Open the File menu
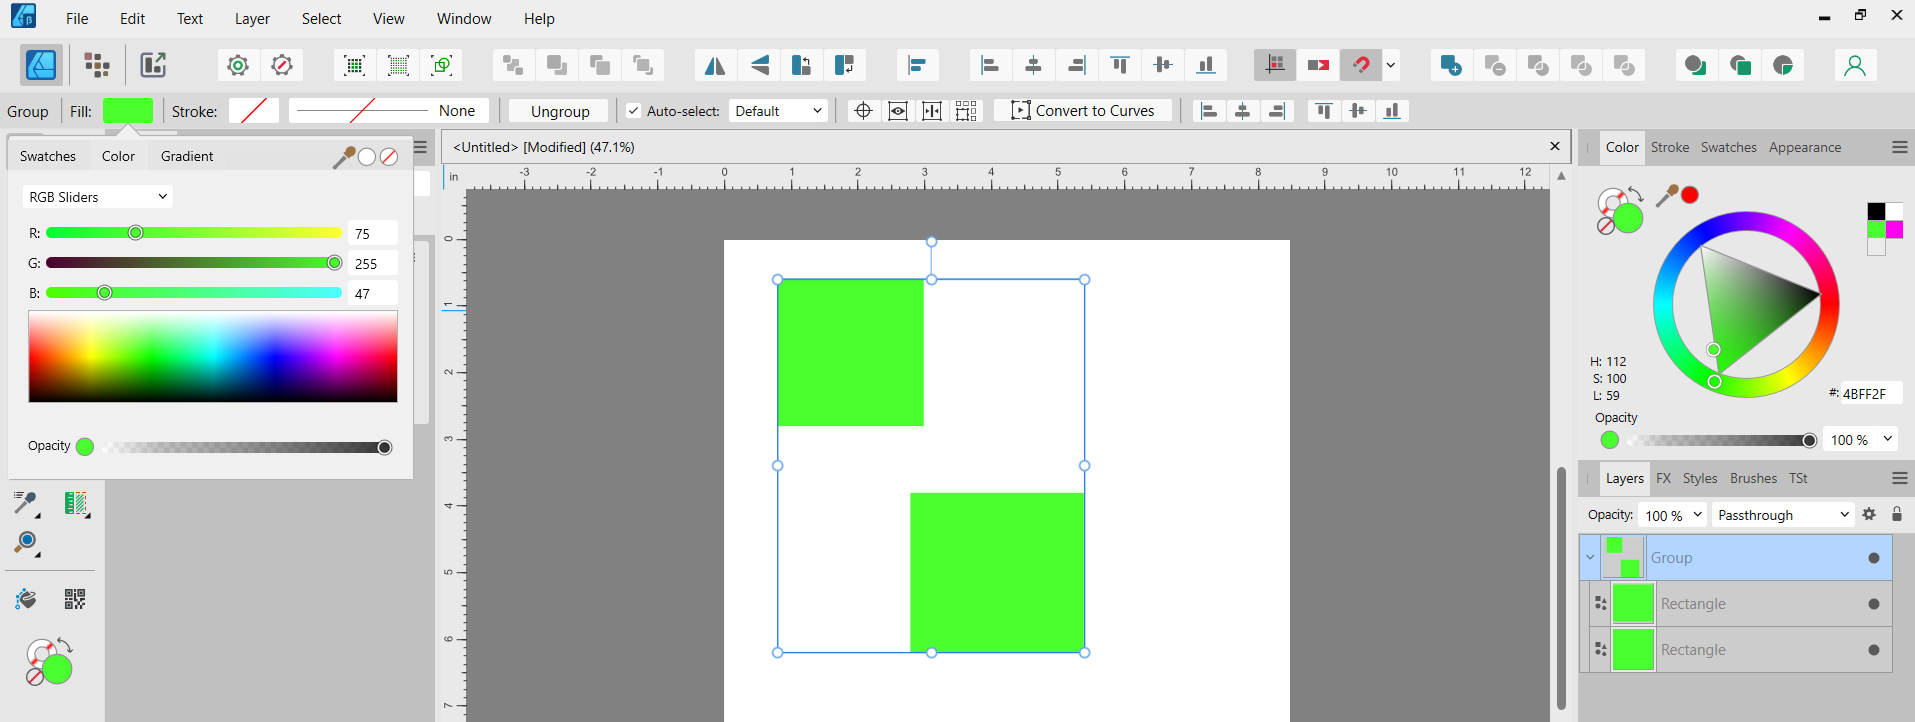Viewport: 1915px width, 722px height. point(77,18)
